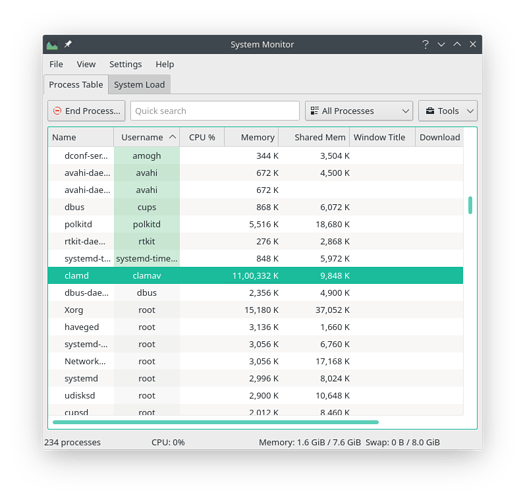Screen dimensions: 525x500
Task: Sort by the Memory column header
Action: 252,137
